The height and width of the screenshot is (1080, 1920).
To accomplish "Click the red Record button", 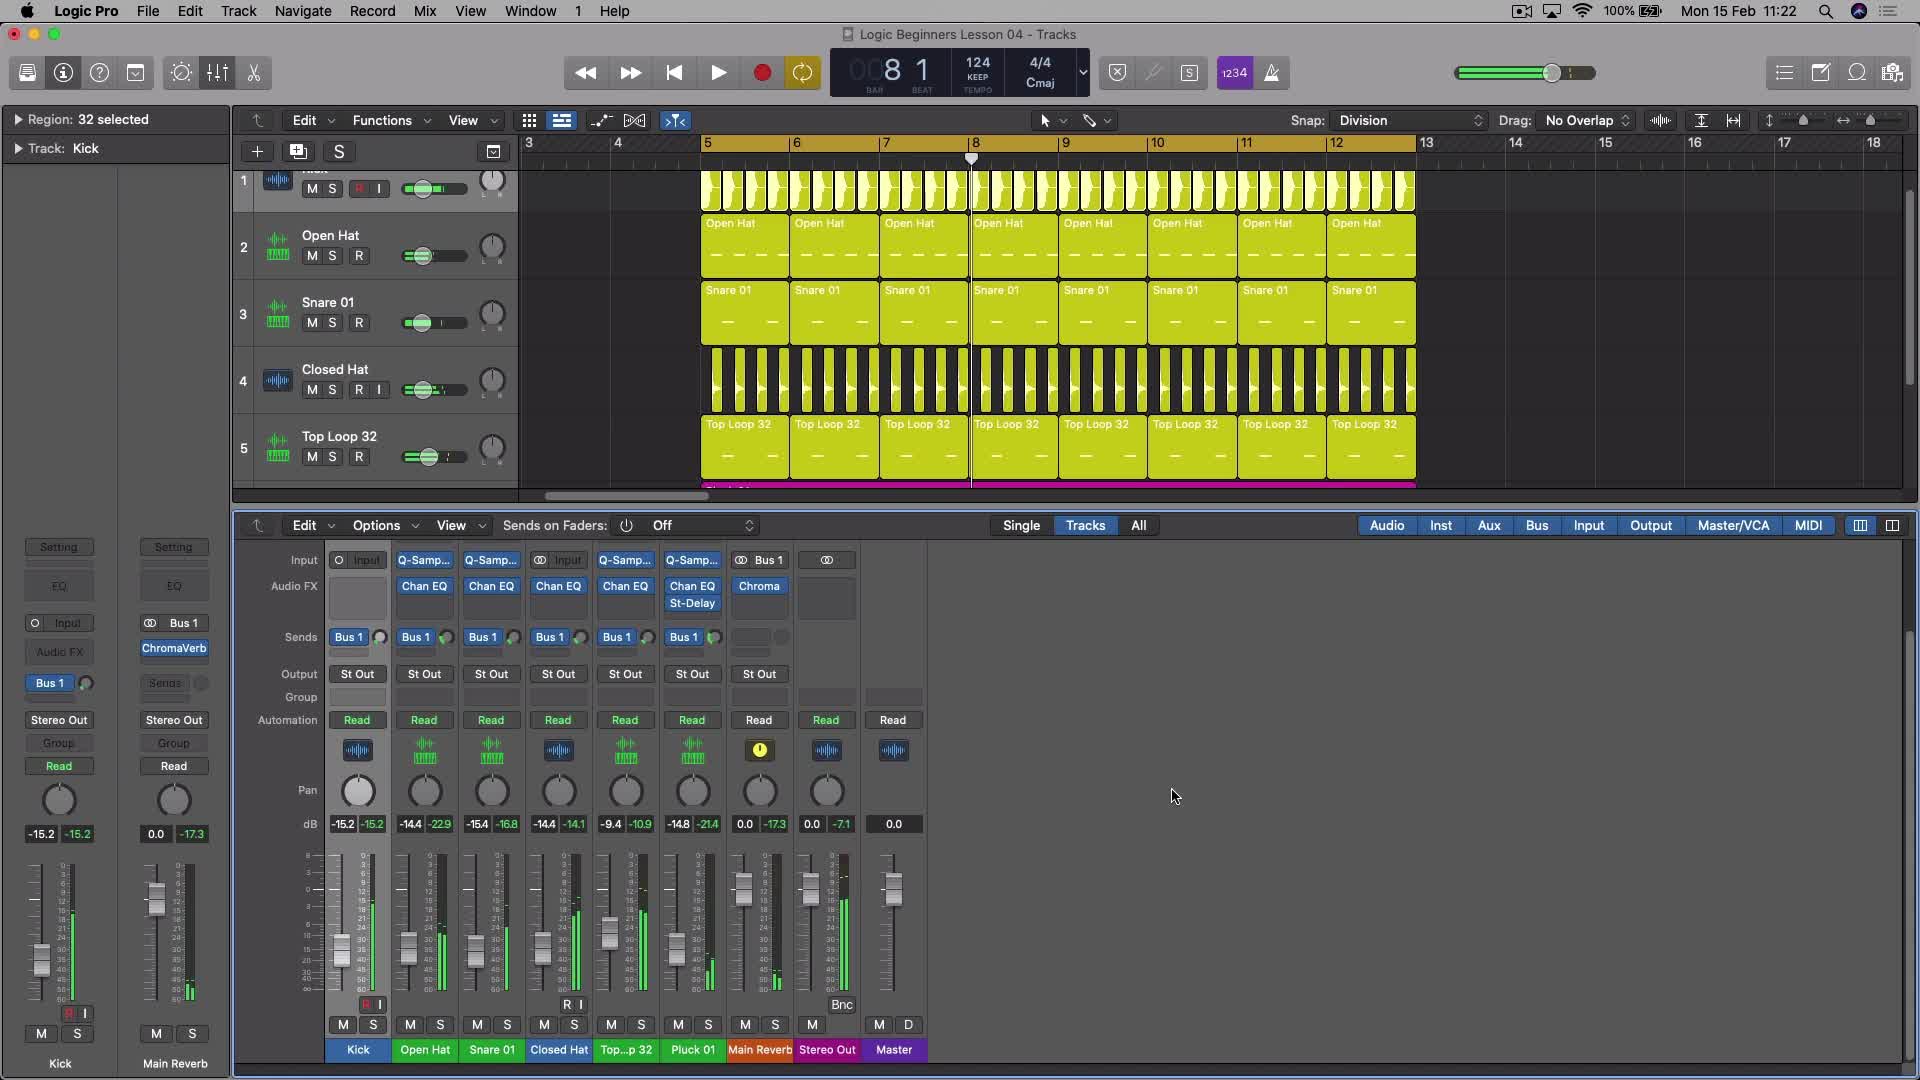I will point(762,73).
